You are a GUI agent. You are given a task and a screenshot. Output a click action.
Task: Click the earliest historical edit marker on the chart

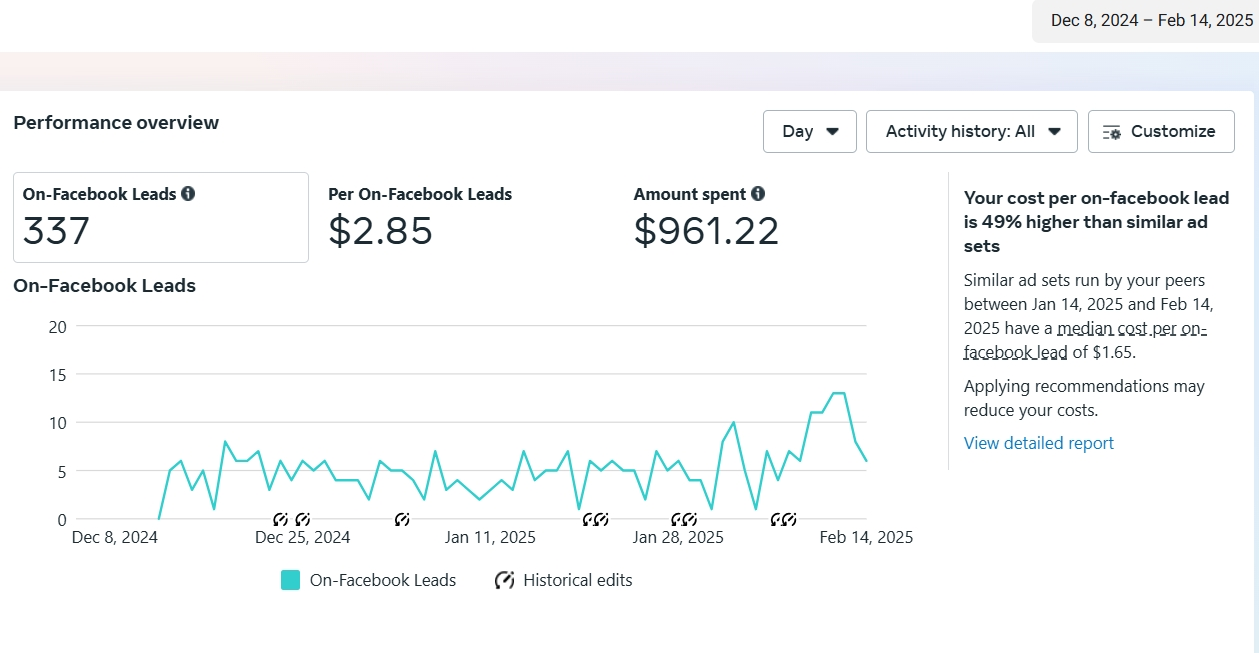coord(281,519)
